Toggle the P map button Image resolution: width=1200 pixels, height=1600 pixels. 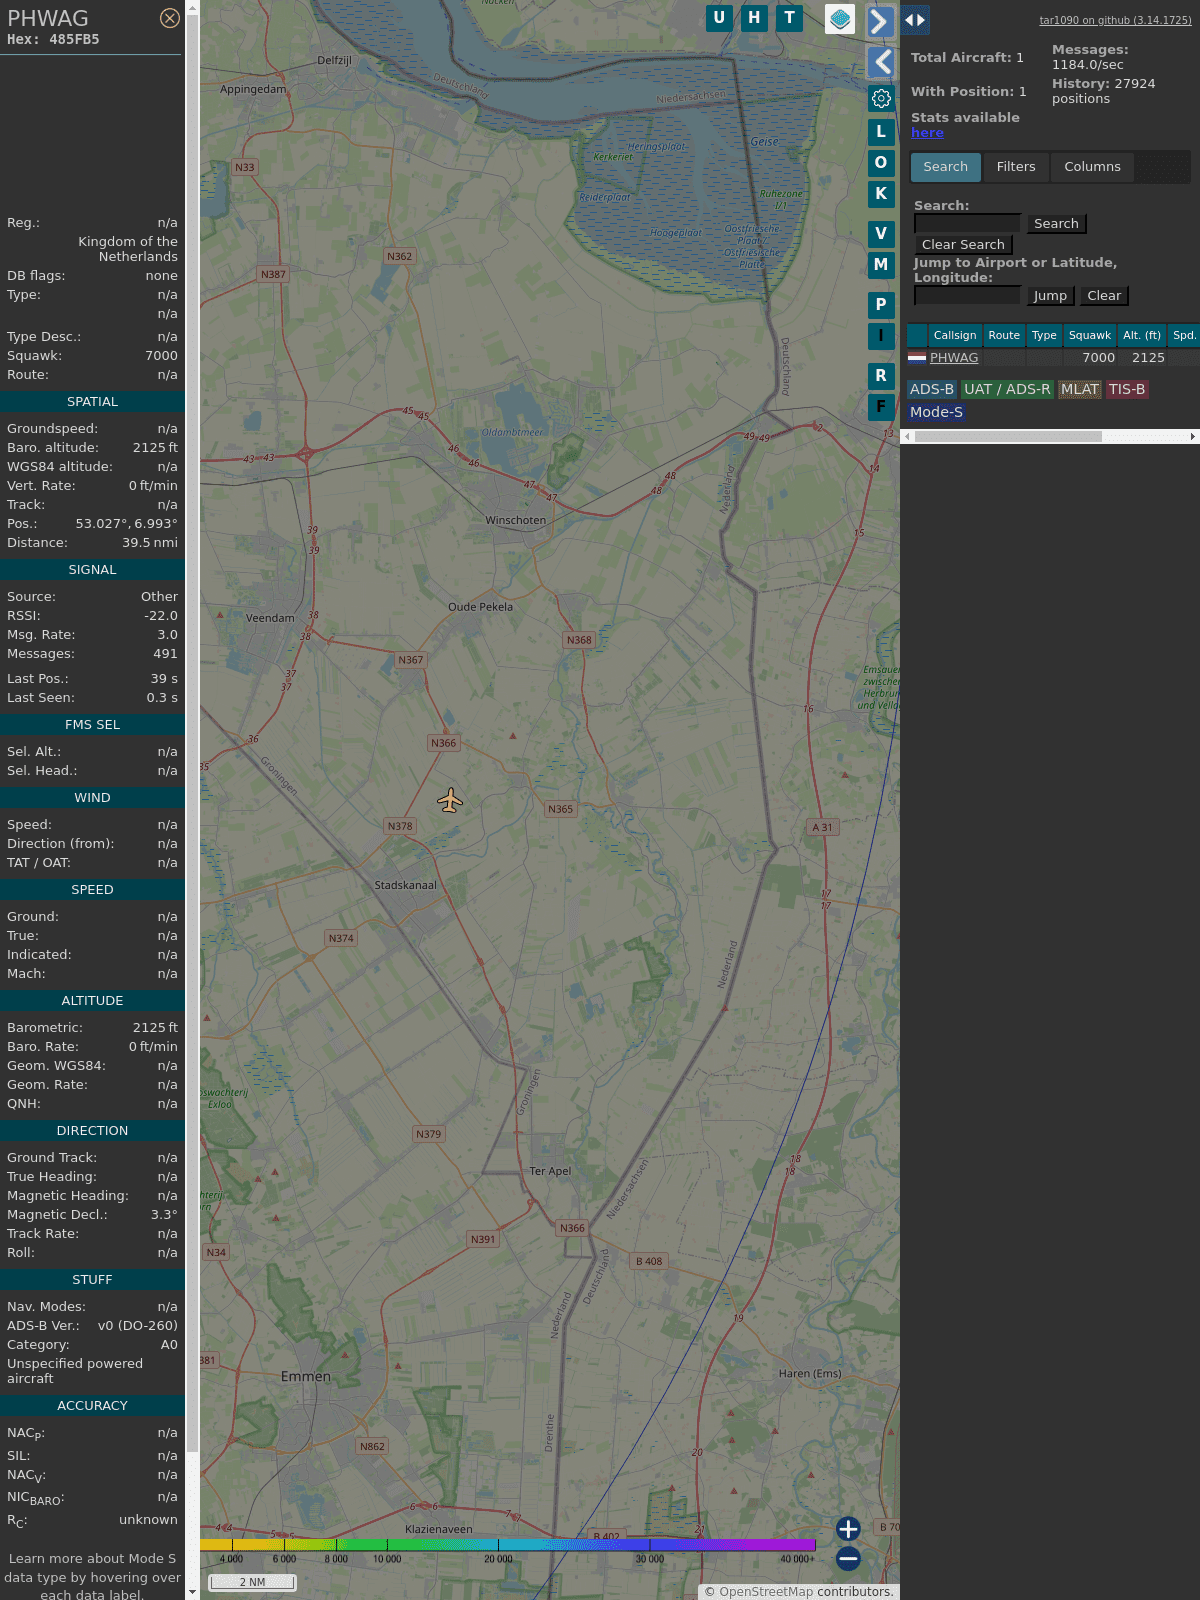[881, 305]
